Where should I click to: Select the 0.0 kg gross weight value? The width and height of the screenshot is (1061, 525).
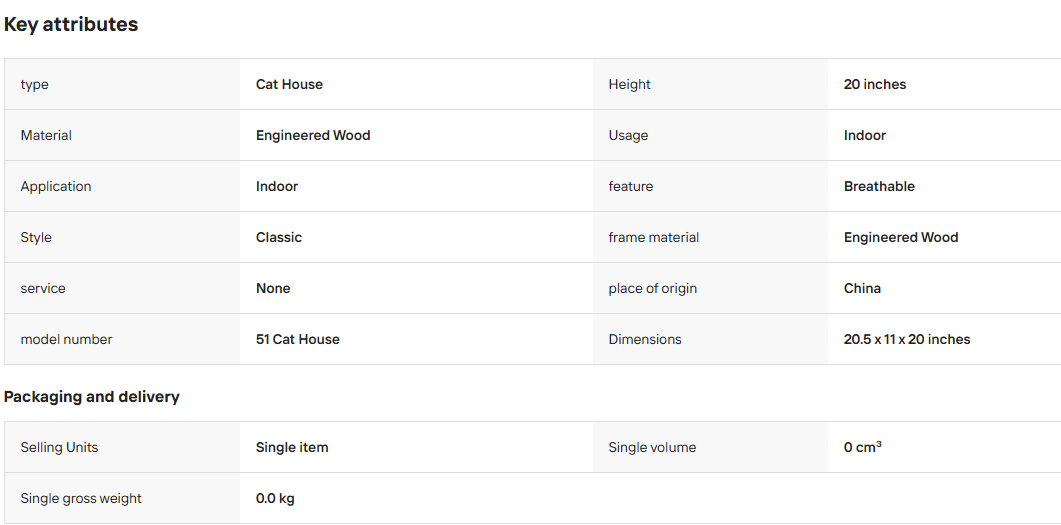(275, 499)
